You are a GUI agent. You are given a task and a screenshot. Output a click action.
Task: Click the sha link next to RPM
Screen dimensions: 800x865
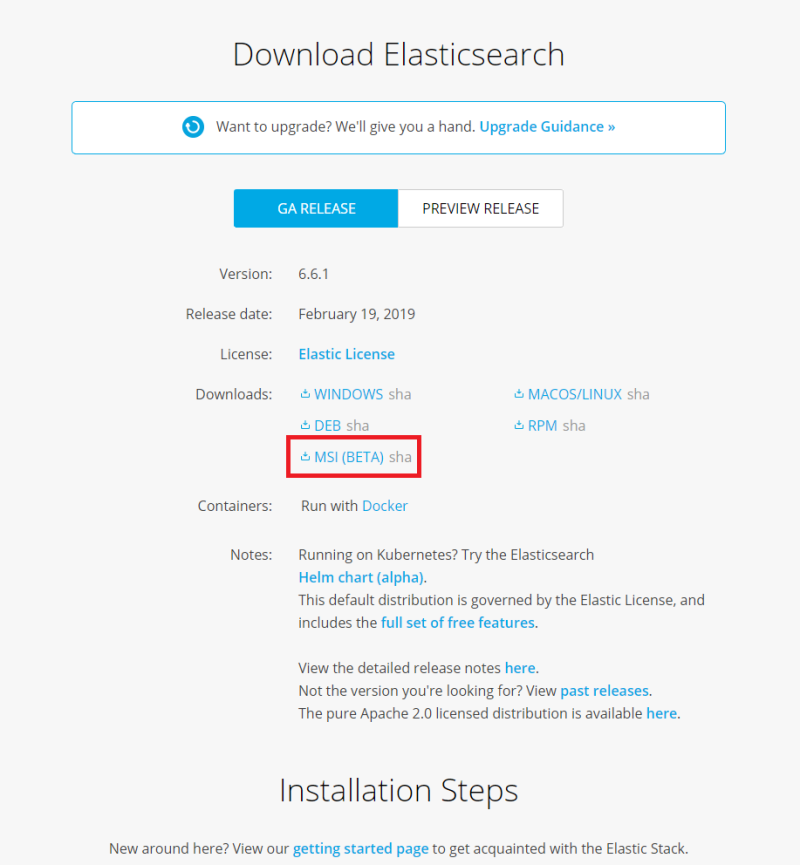coord(573,425)
